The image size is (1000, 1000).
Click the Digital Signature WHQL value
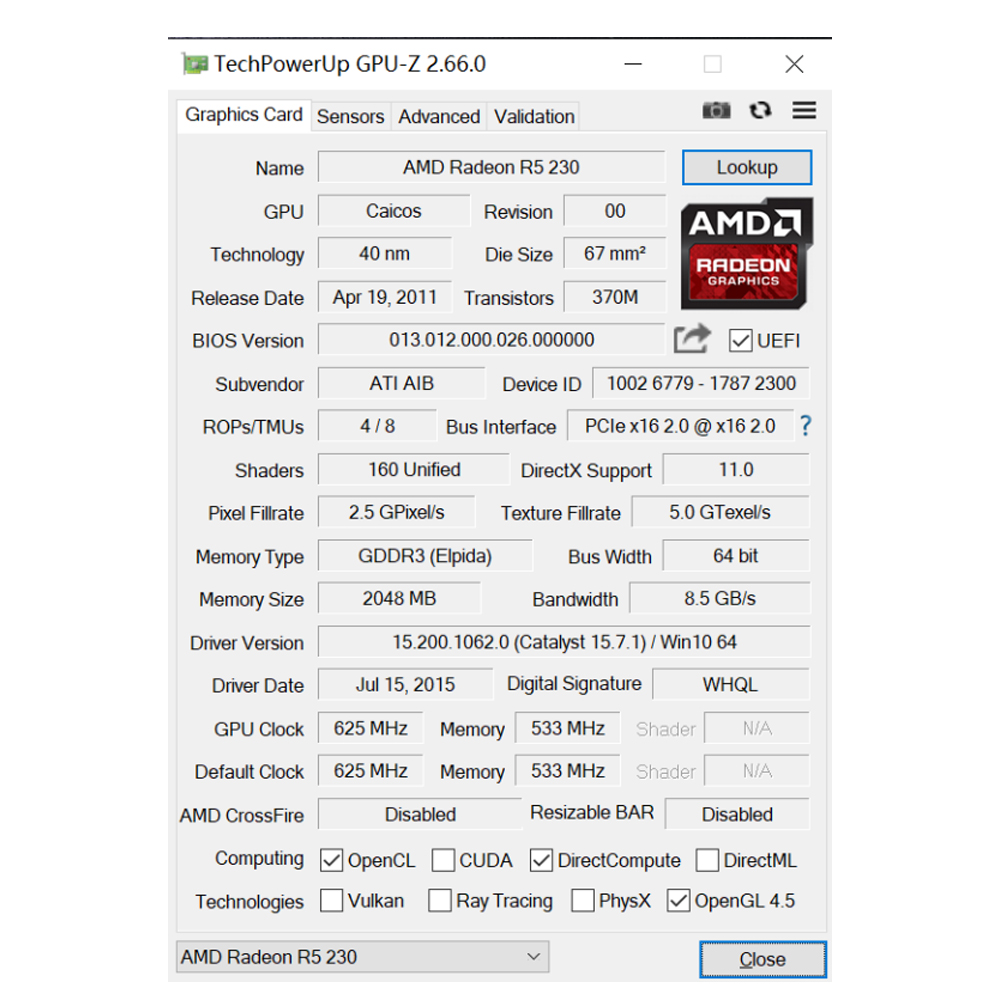[731, 684]
